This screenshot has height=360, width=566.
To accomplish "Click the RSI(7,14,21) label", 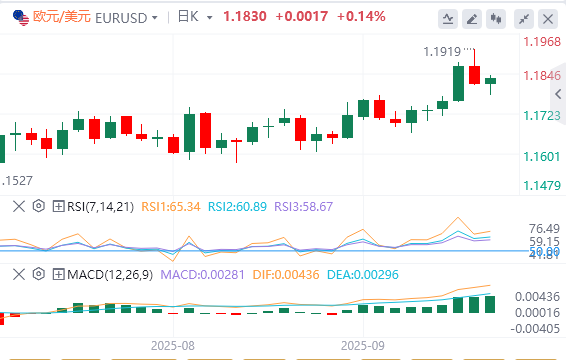I will pos(100,207).
